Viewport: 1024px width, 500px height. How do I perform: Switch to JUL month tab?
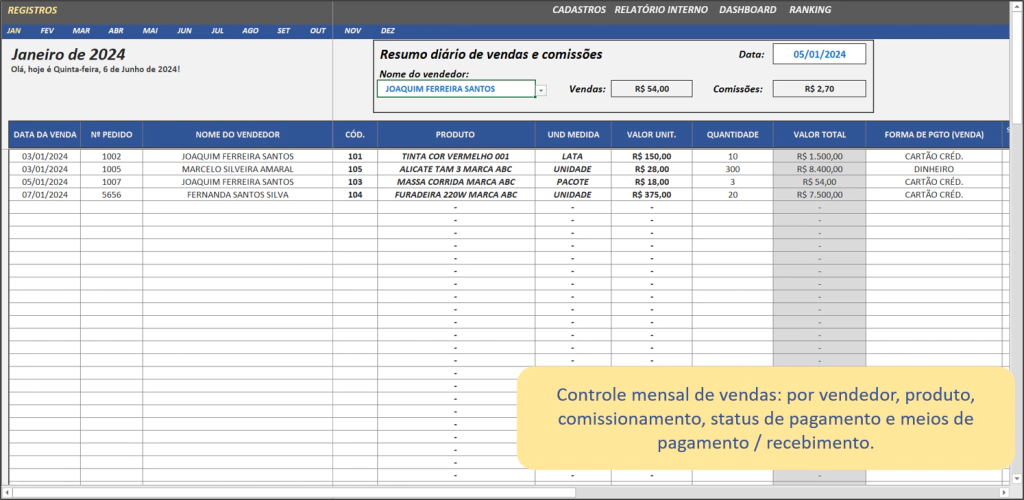coord(217,31)
